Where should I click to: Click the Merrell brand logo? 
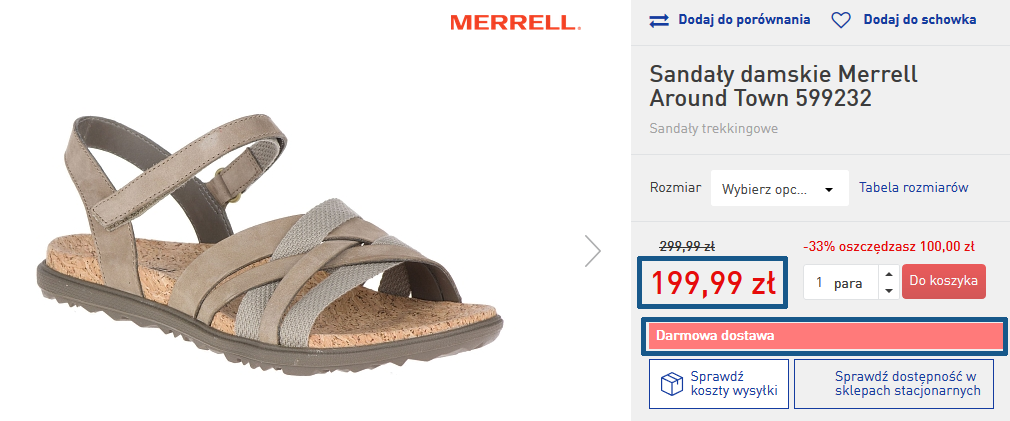[x=514, y=22]
